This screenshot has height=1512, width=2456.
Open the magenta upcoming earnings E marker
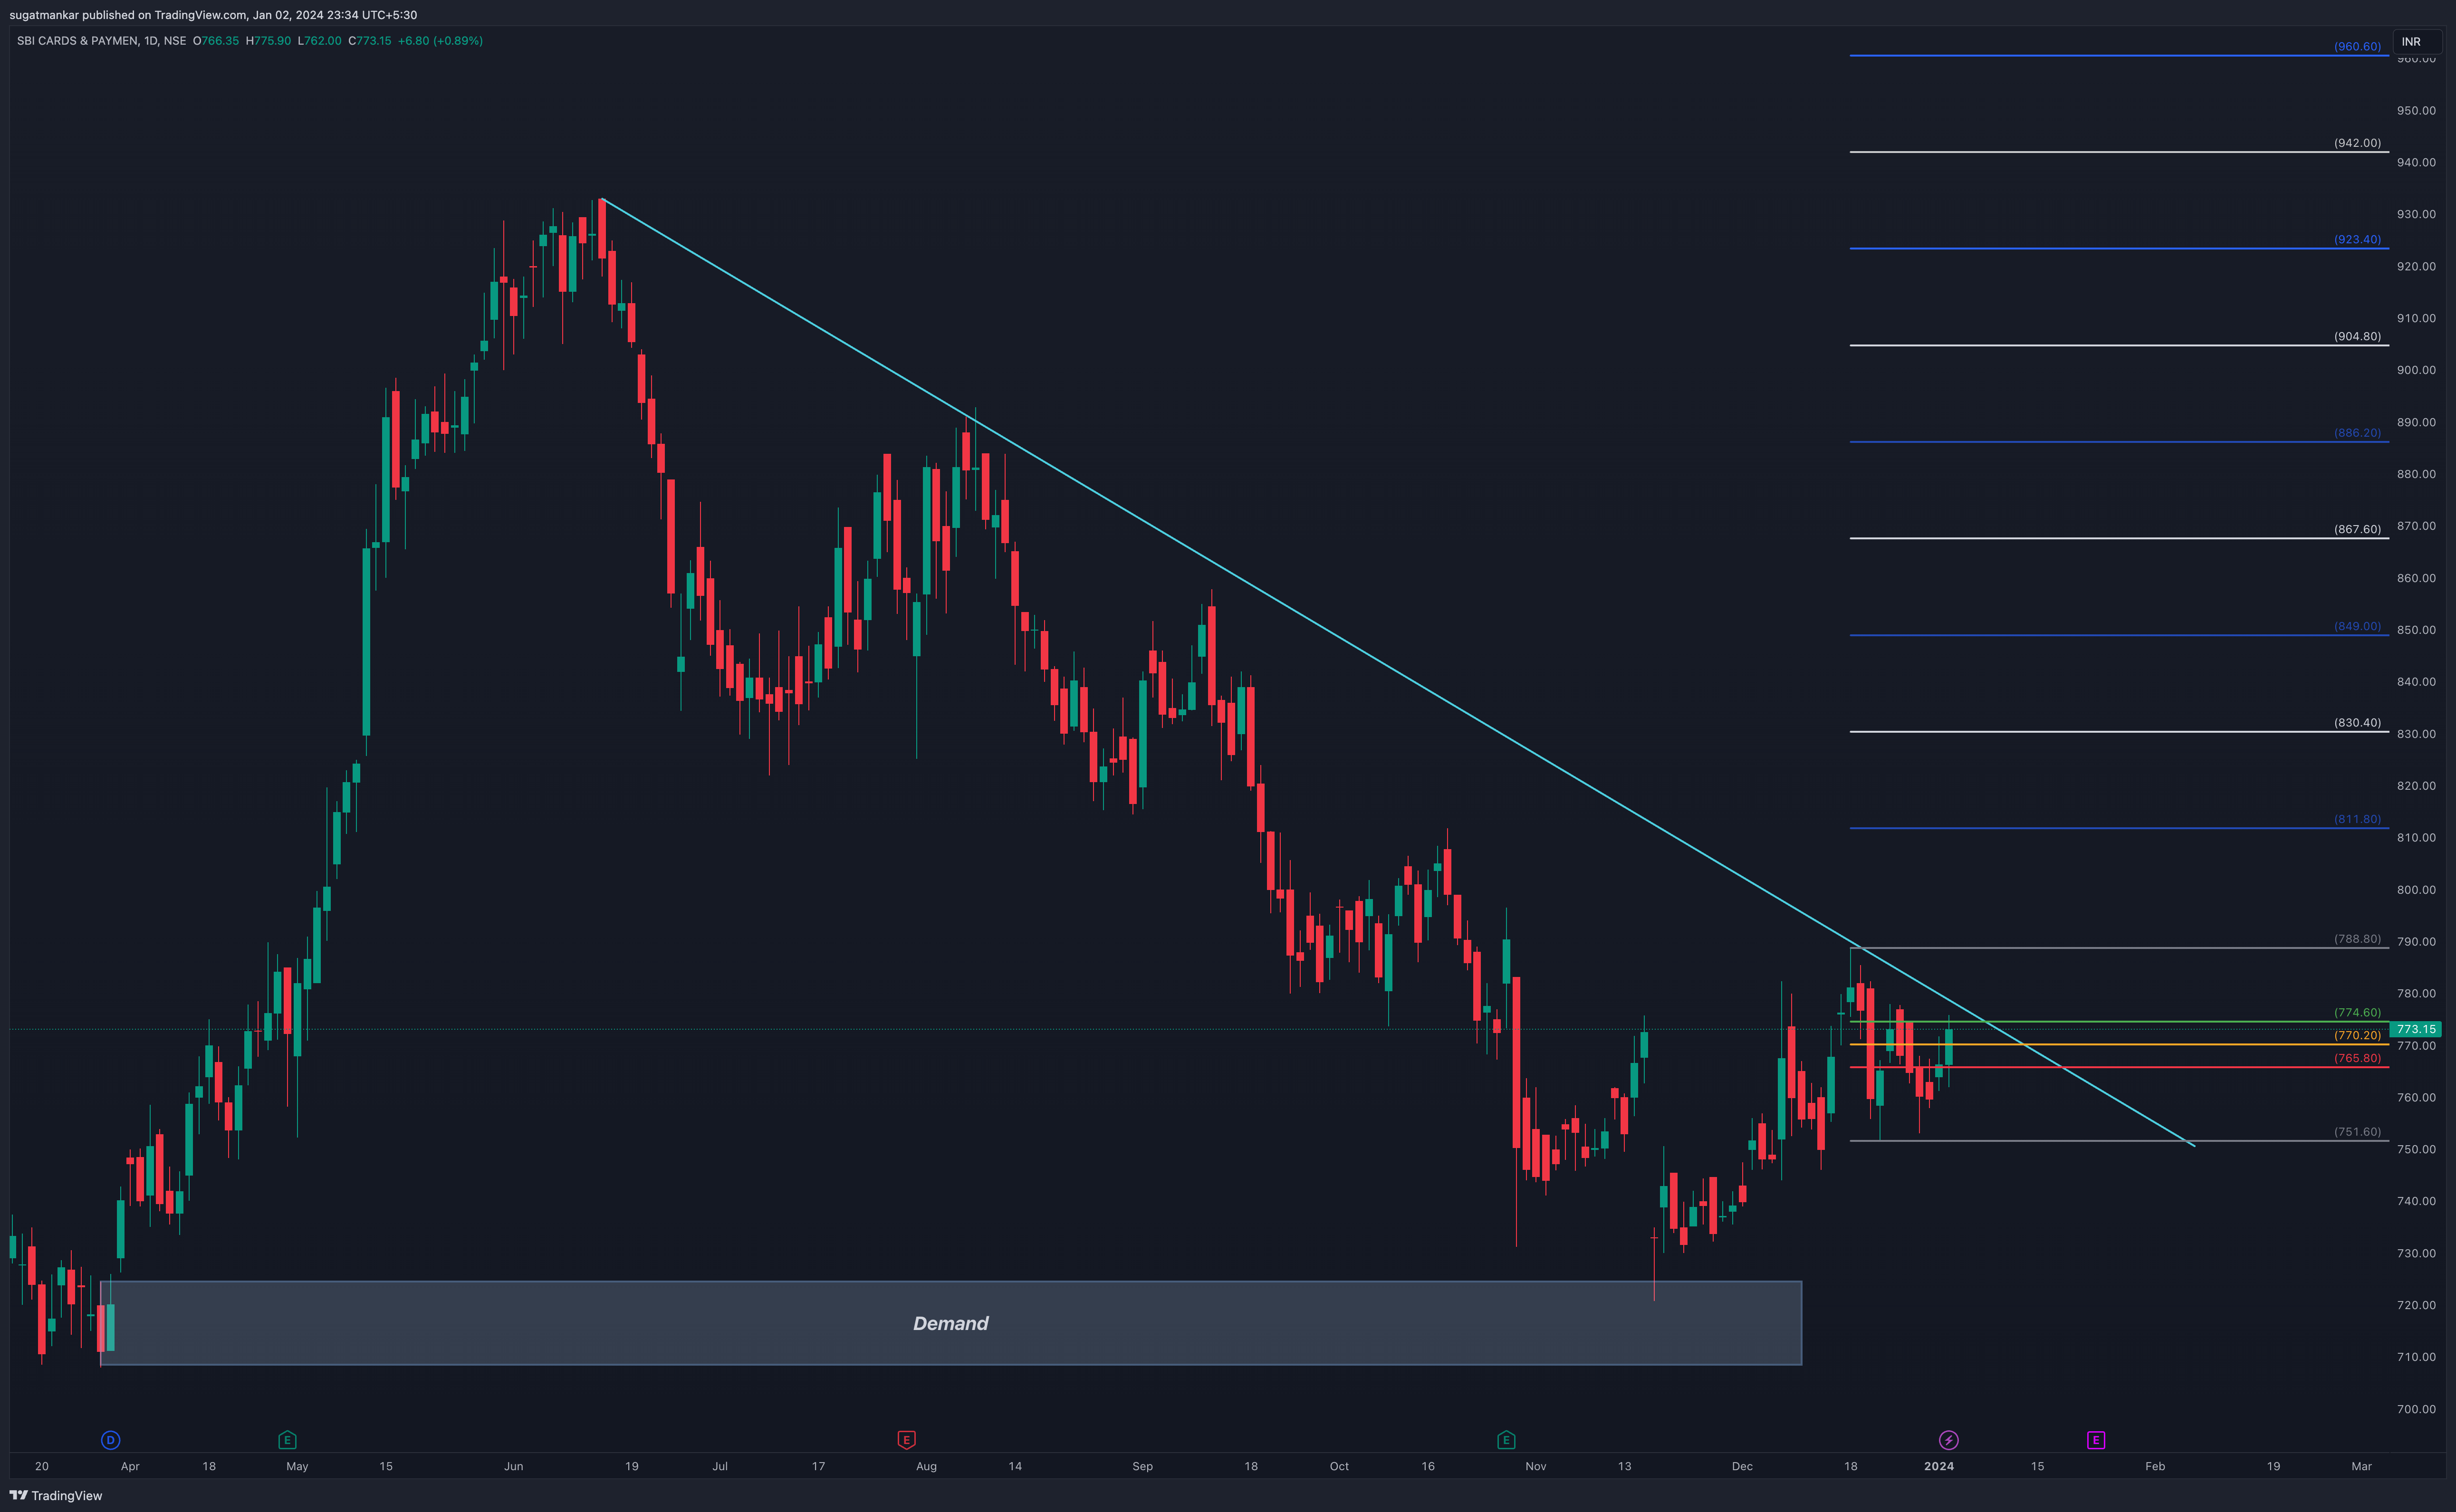pos(2096,1440)
